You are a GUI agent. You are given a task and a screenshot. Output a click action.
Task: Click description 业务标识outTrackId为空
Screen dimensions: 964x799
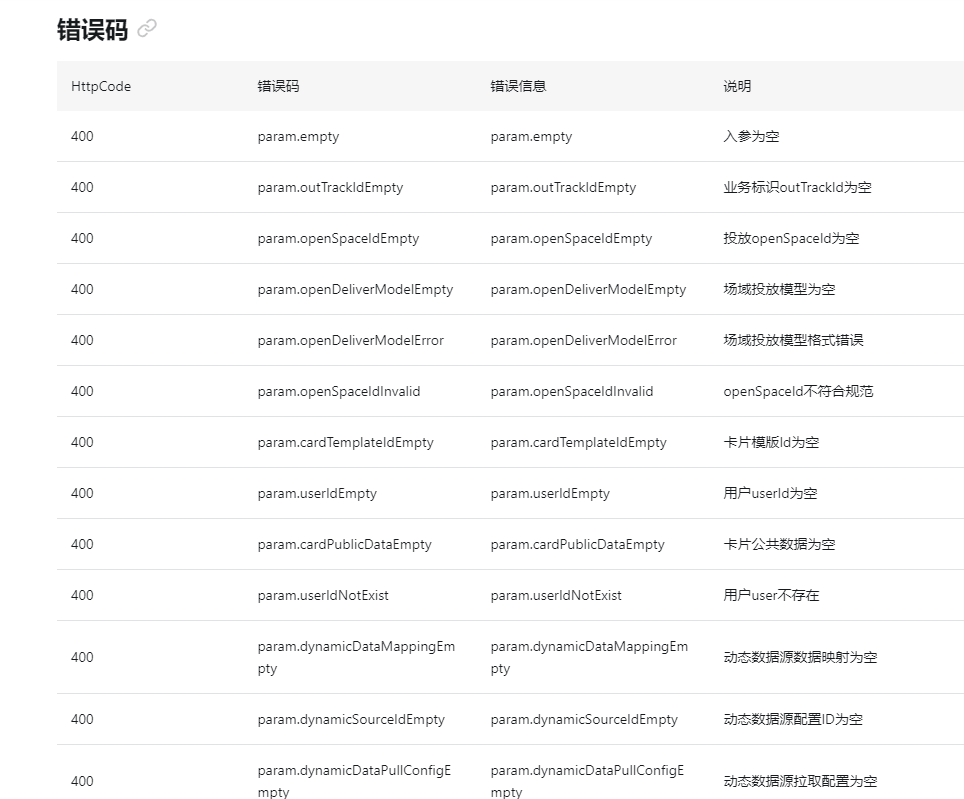797,187
